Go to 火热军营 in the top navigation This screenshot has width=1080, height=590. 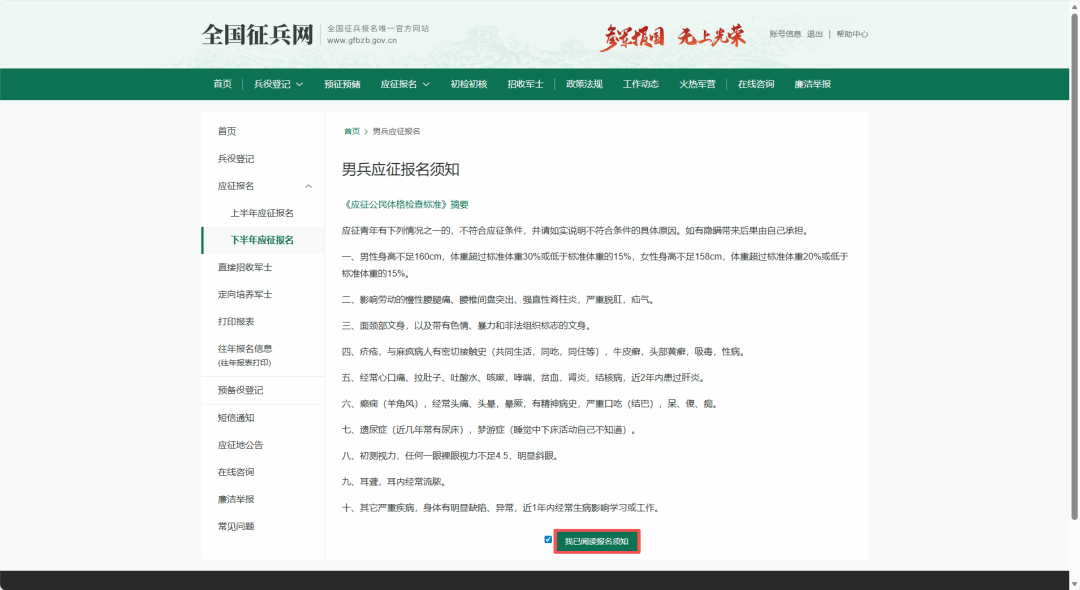coord(697,84)
